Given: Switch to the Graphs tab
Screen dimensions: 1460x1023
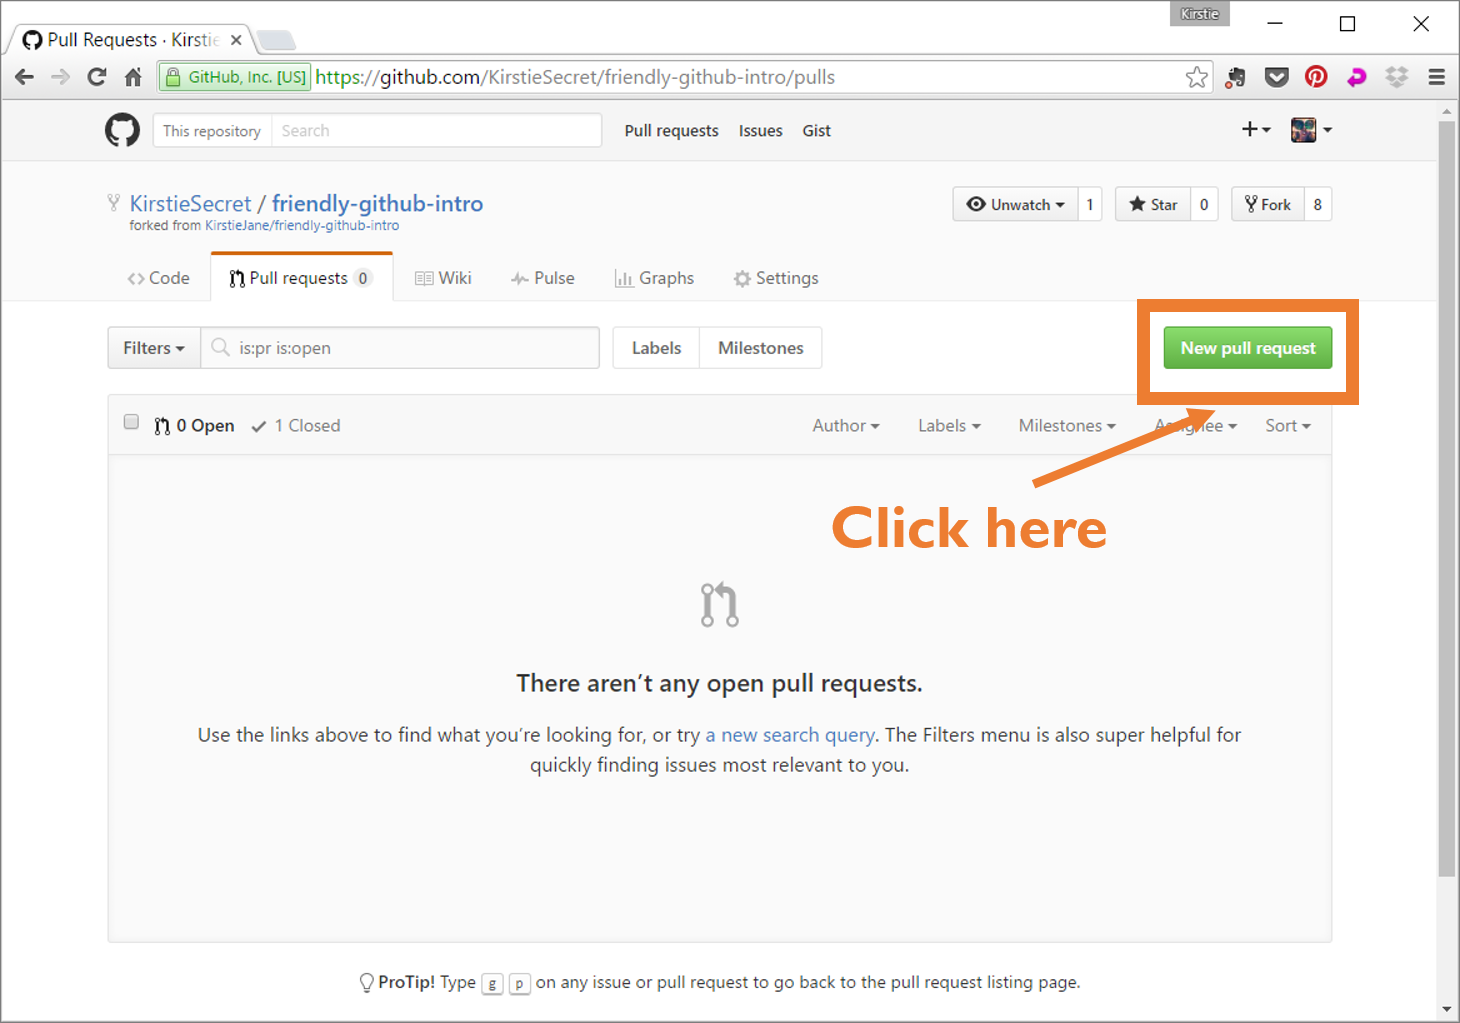Looking at the screenshot, I should (654, 278).
